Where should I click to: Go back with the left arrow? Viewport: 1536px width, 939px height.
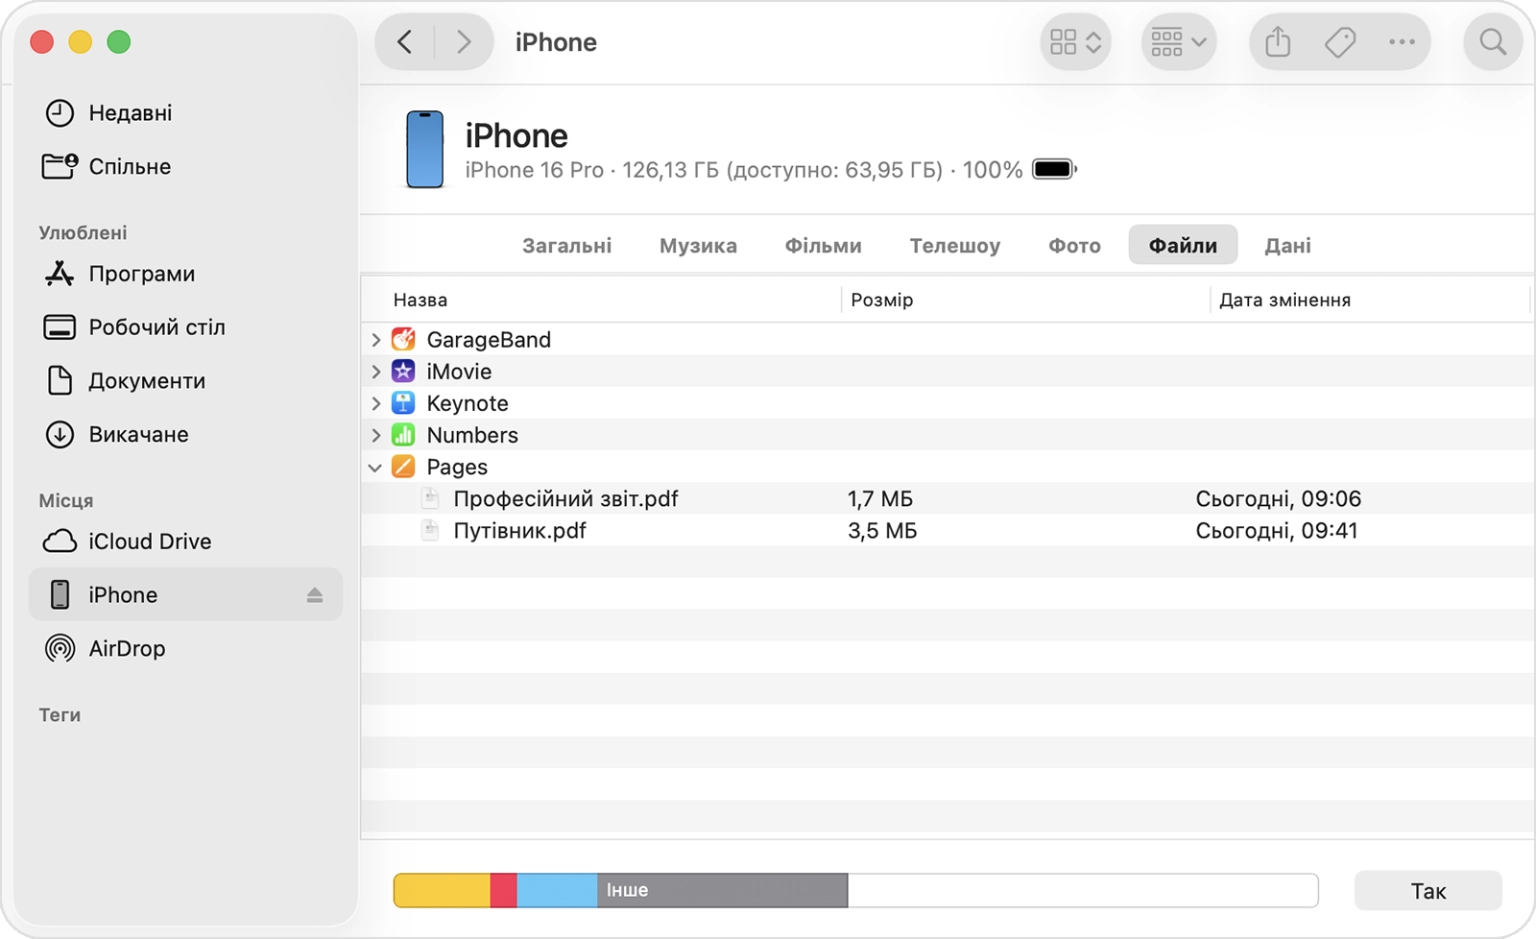(405, 42)
